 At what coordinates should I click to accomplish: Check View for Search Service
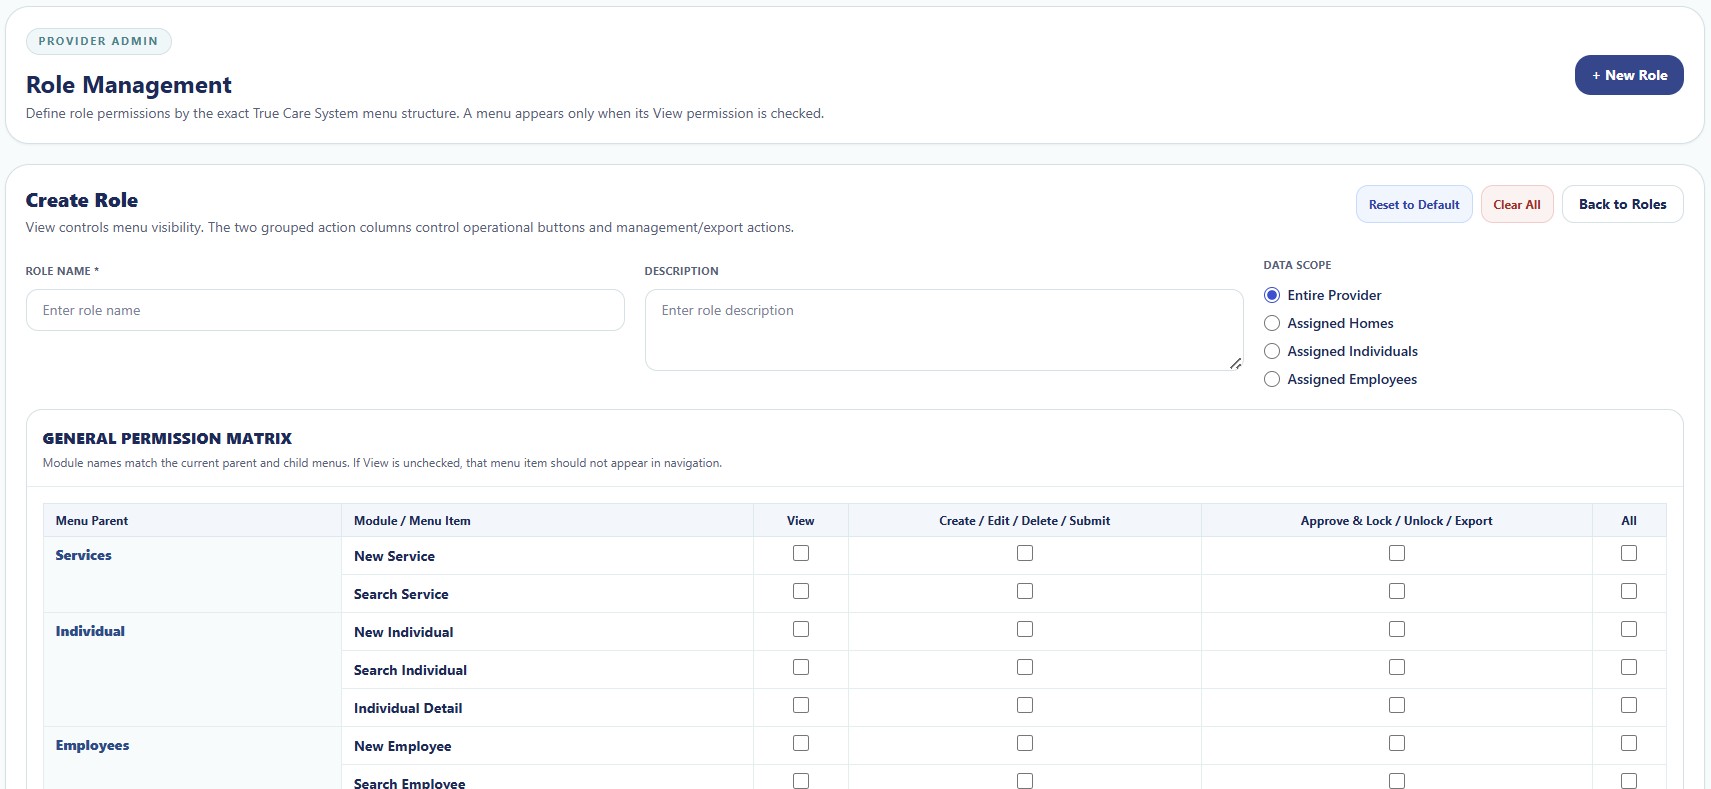point(801,591)
